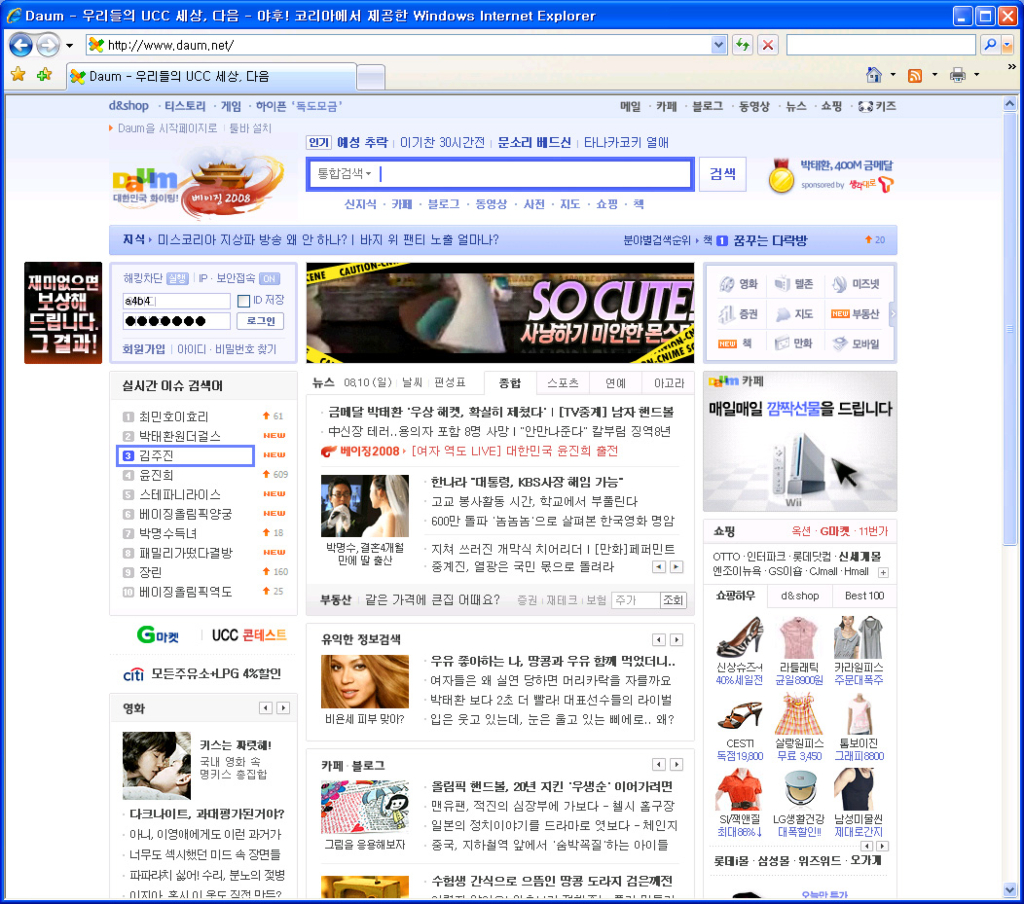Image resolution: width=1024 pixels, height=904 pixels.
Task: Click the Home page icon
Action: point(874,75)
